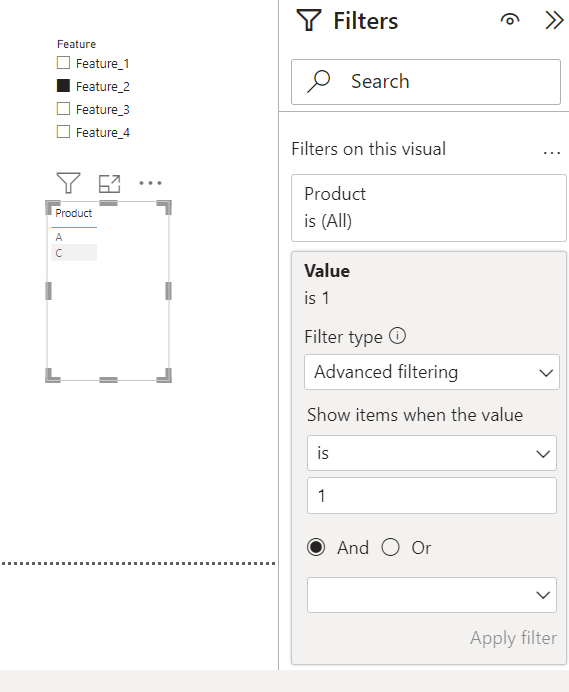Screen dimensions: 569x692
Task: Toggle the eye icon in the Filters header
Action: (510, 20)
